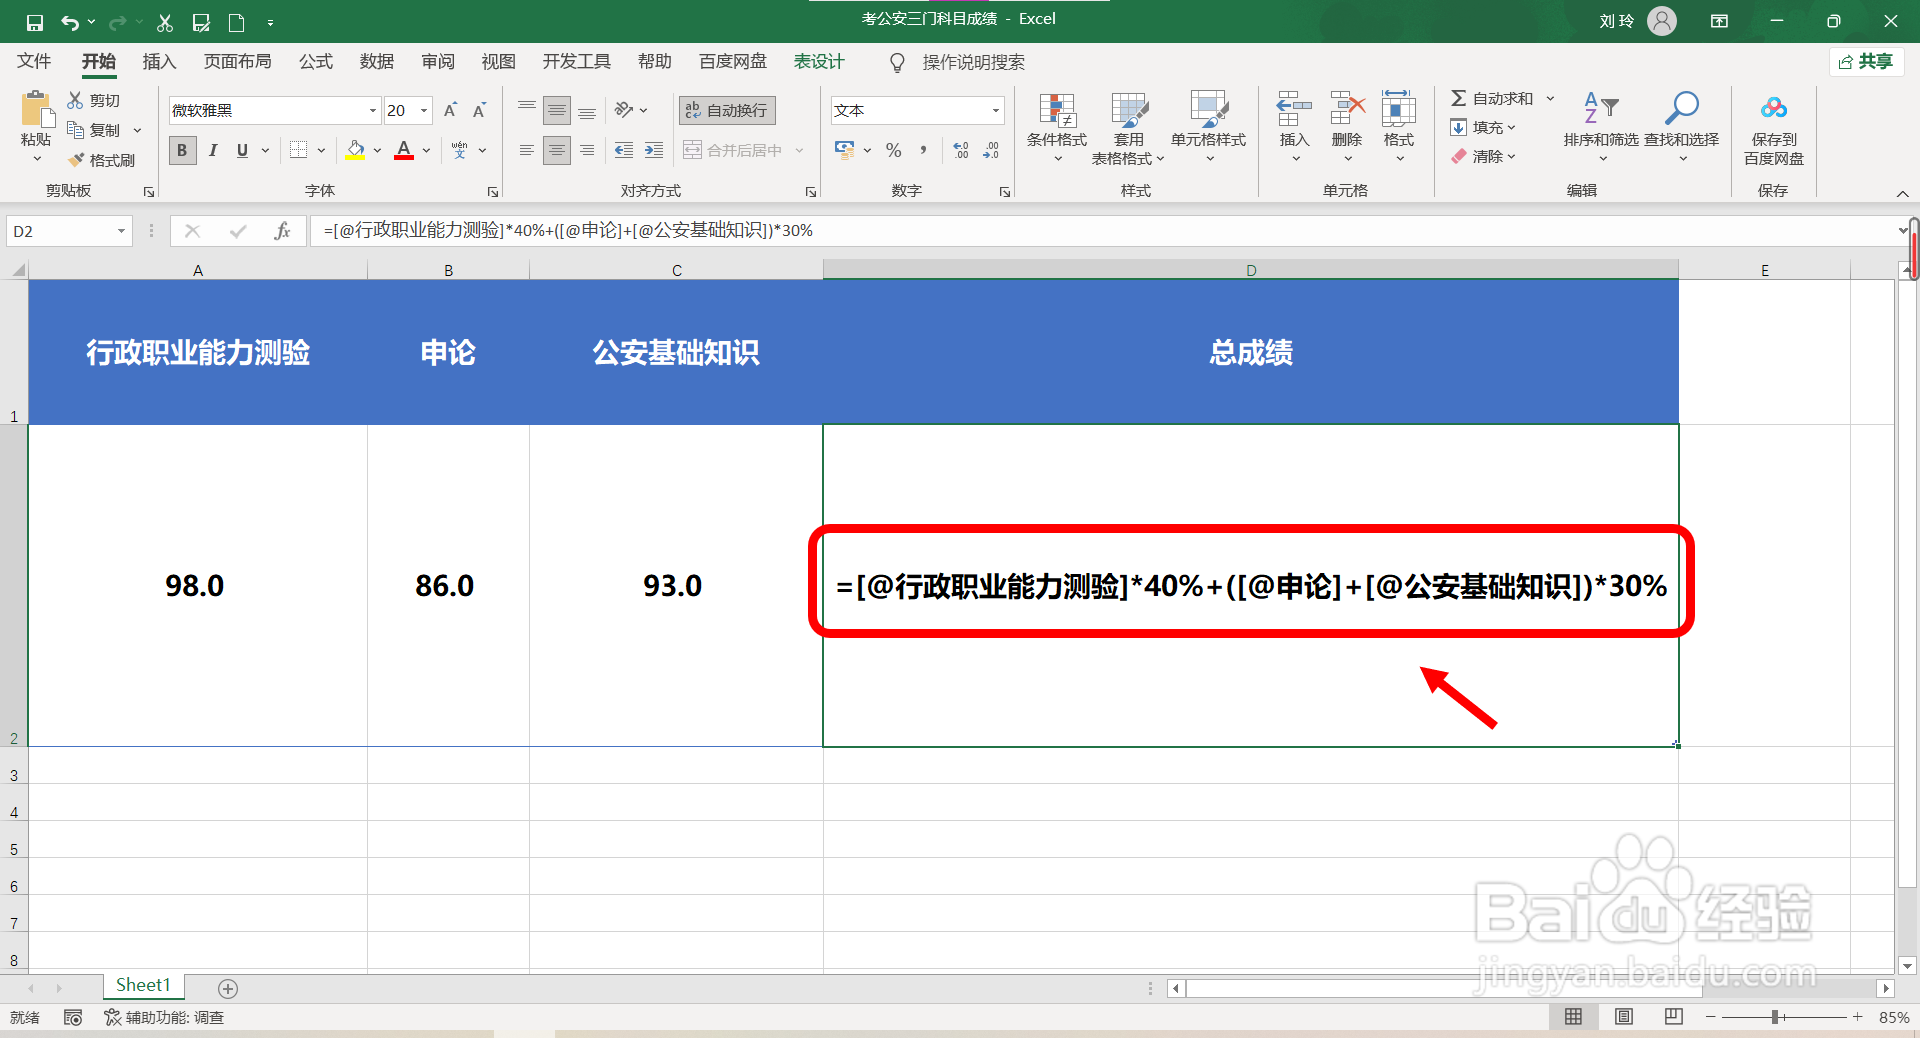
Task: Increase font size with A up icon
Action: [x=450, y=110]
